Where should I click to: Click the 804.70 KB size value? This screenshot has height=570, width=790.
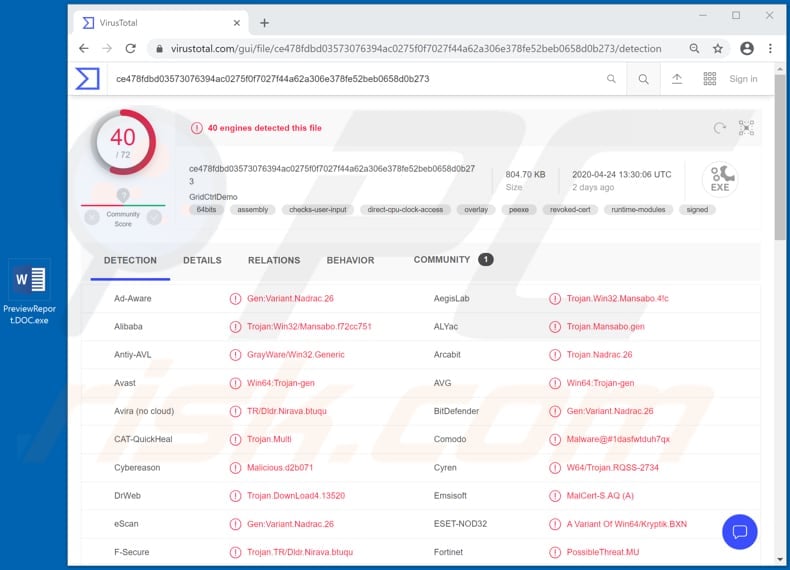[525, 174]
